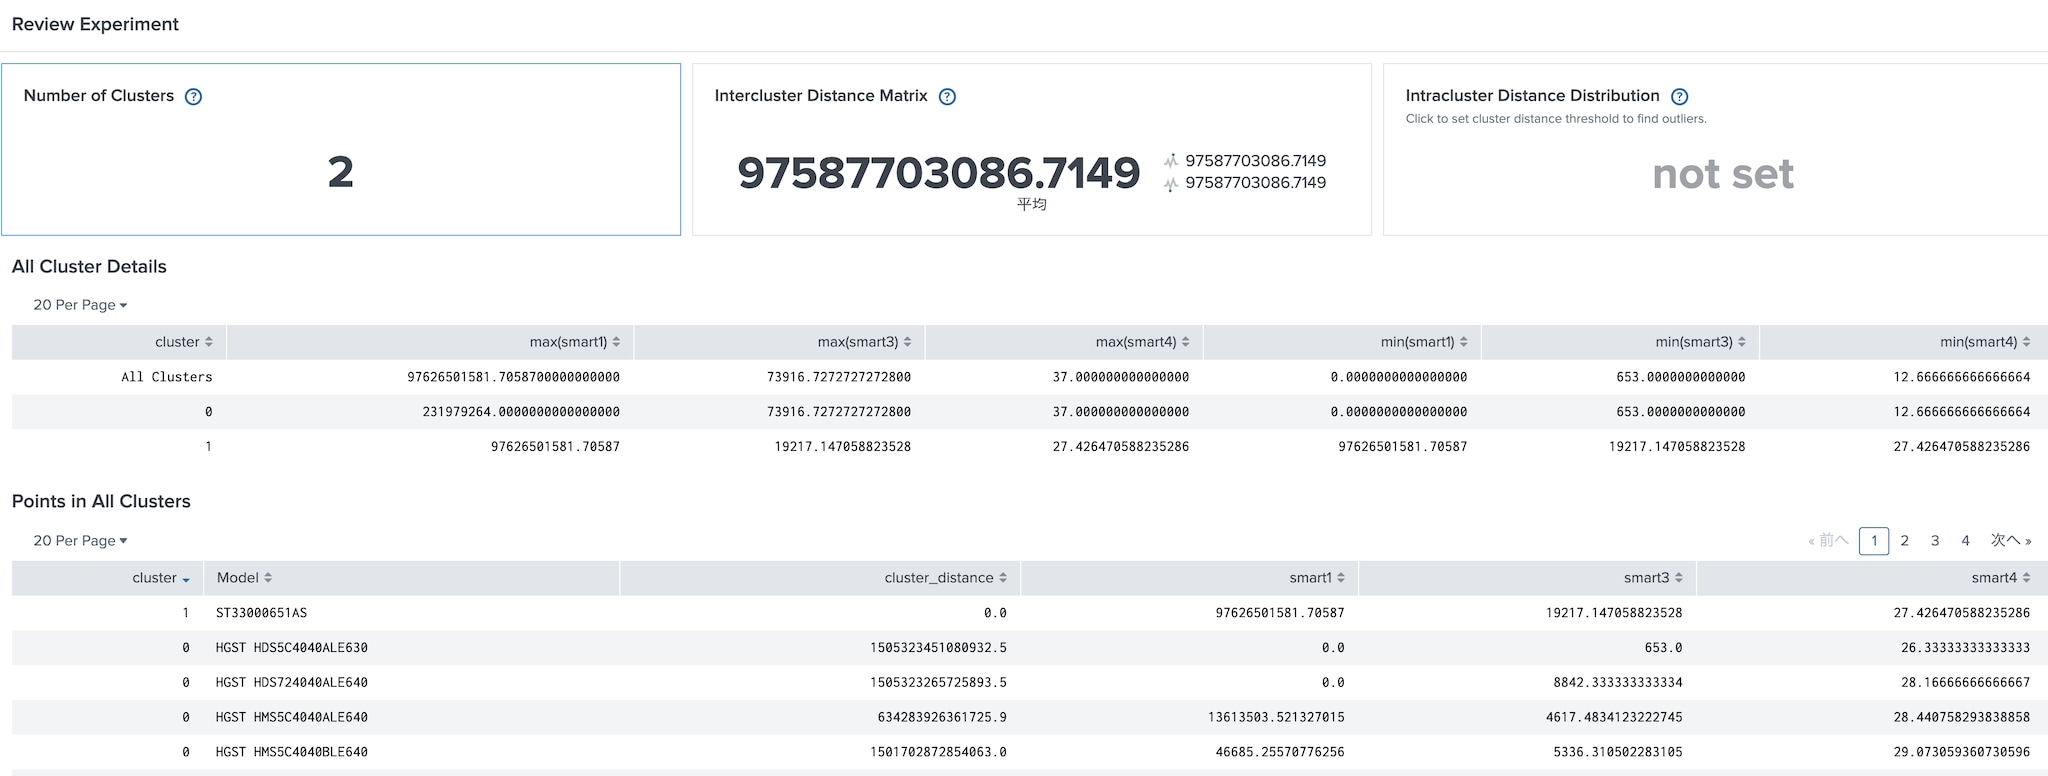The image size is (2048, 776).
Task: Click smart1 value 46685.25570776256
Action: point(1280,752)
